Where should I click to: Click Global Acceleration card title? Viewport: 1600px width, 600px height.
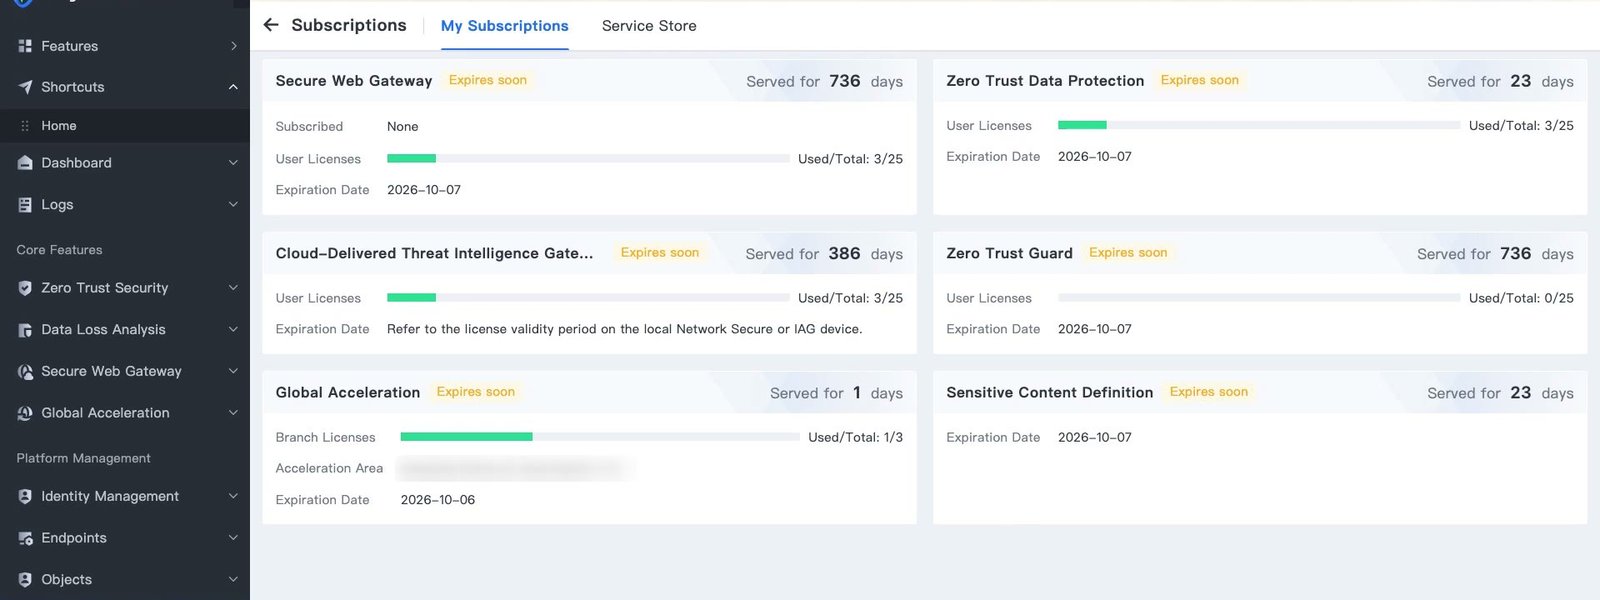pyautogui.click(x=348, y=392)
